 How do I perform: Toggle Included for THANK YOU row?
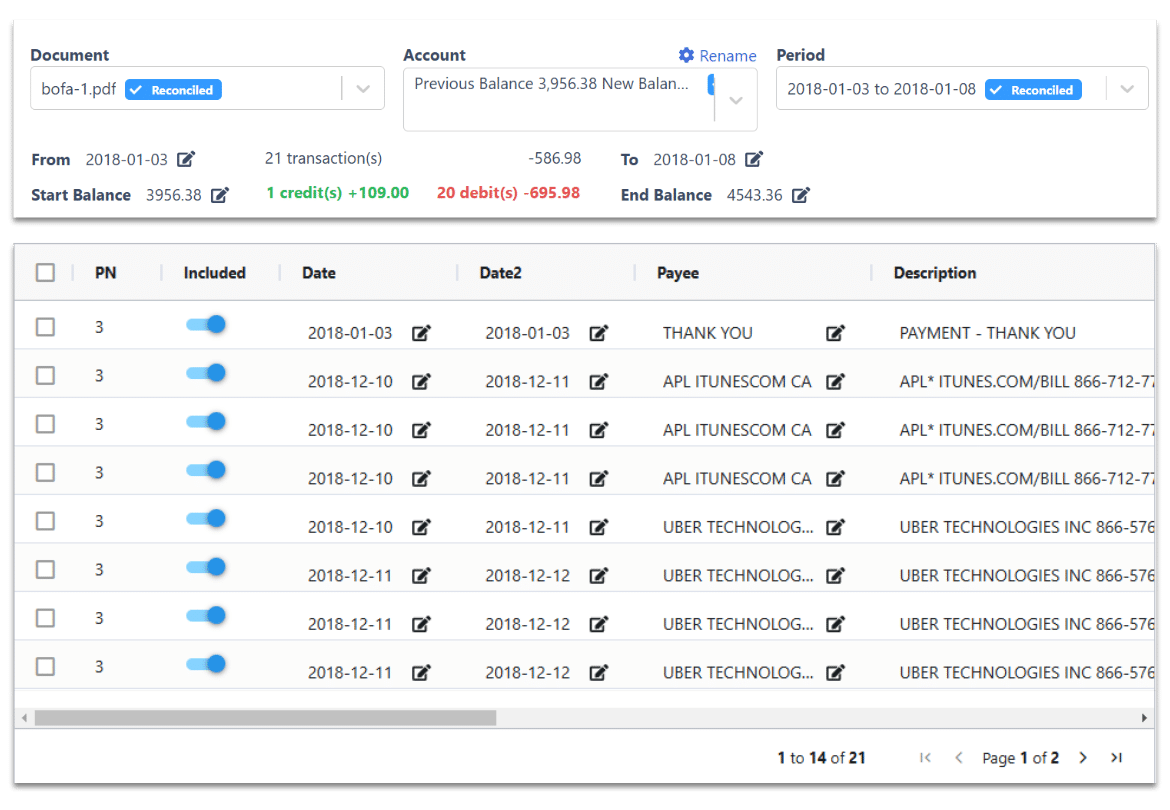click(206, 324)
